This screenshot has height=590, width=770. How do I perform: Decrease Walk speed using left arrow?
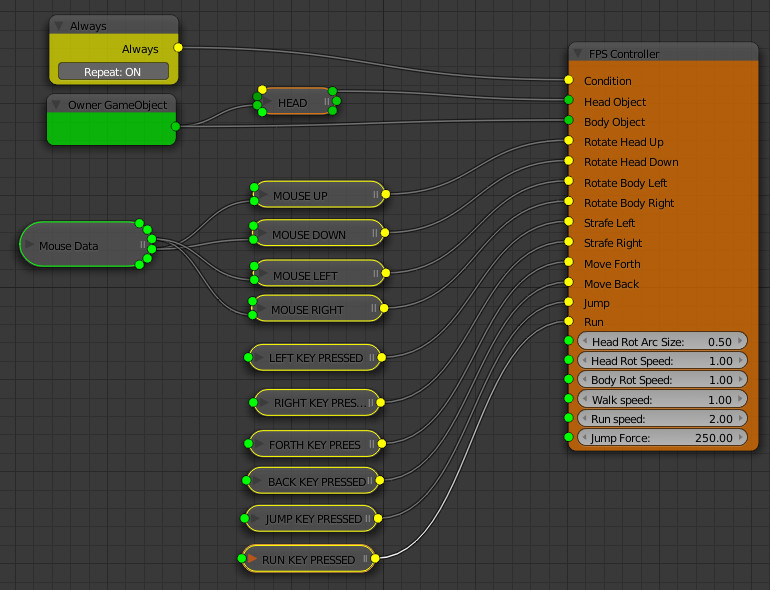[584, 400]
